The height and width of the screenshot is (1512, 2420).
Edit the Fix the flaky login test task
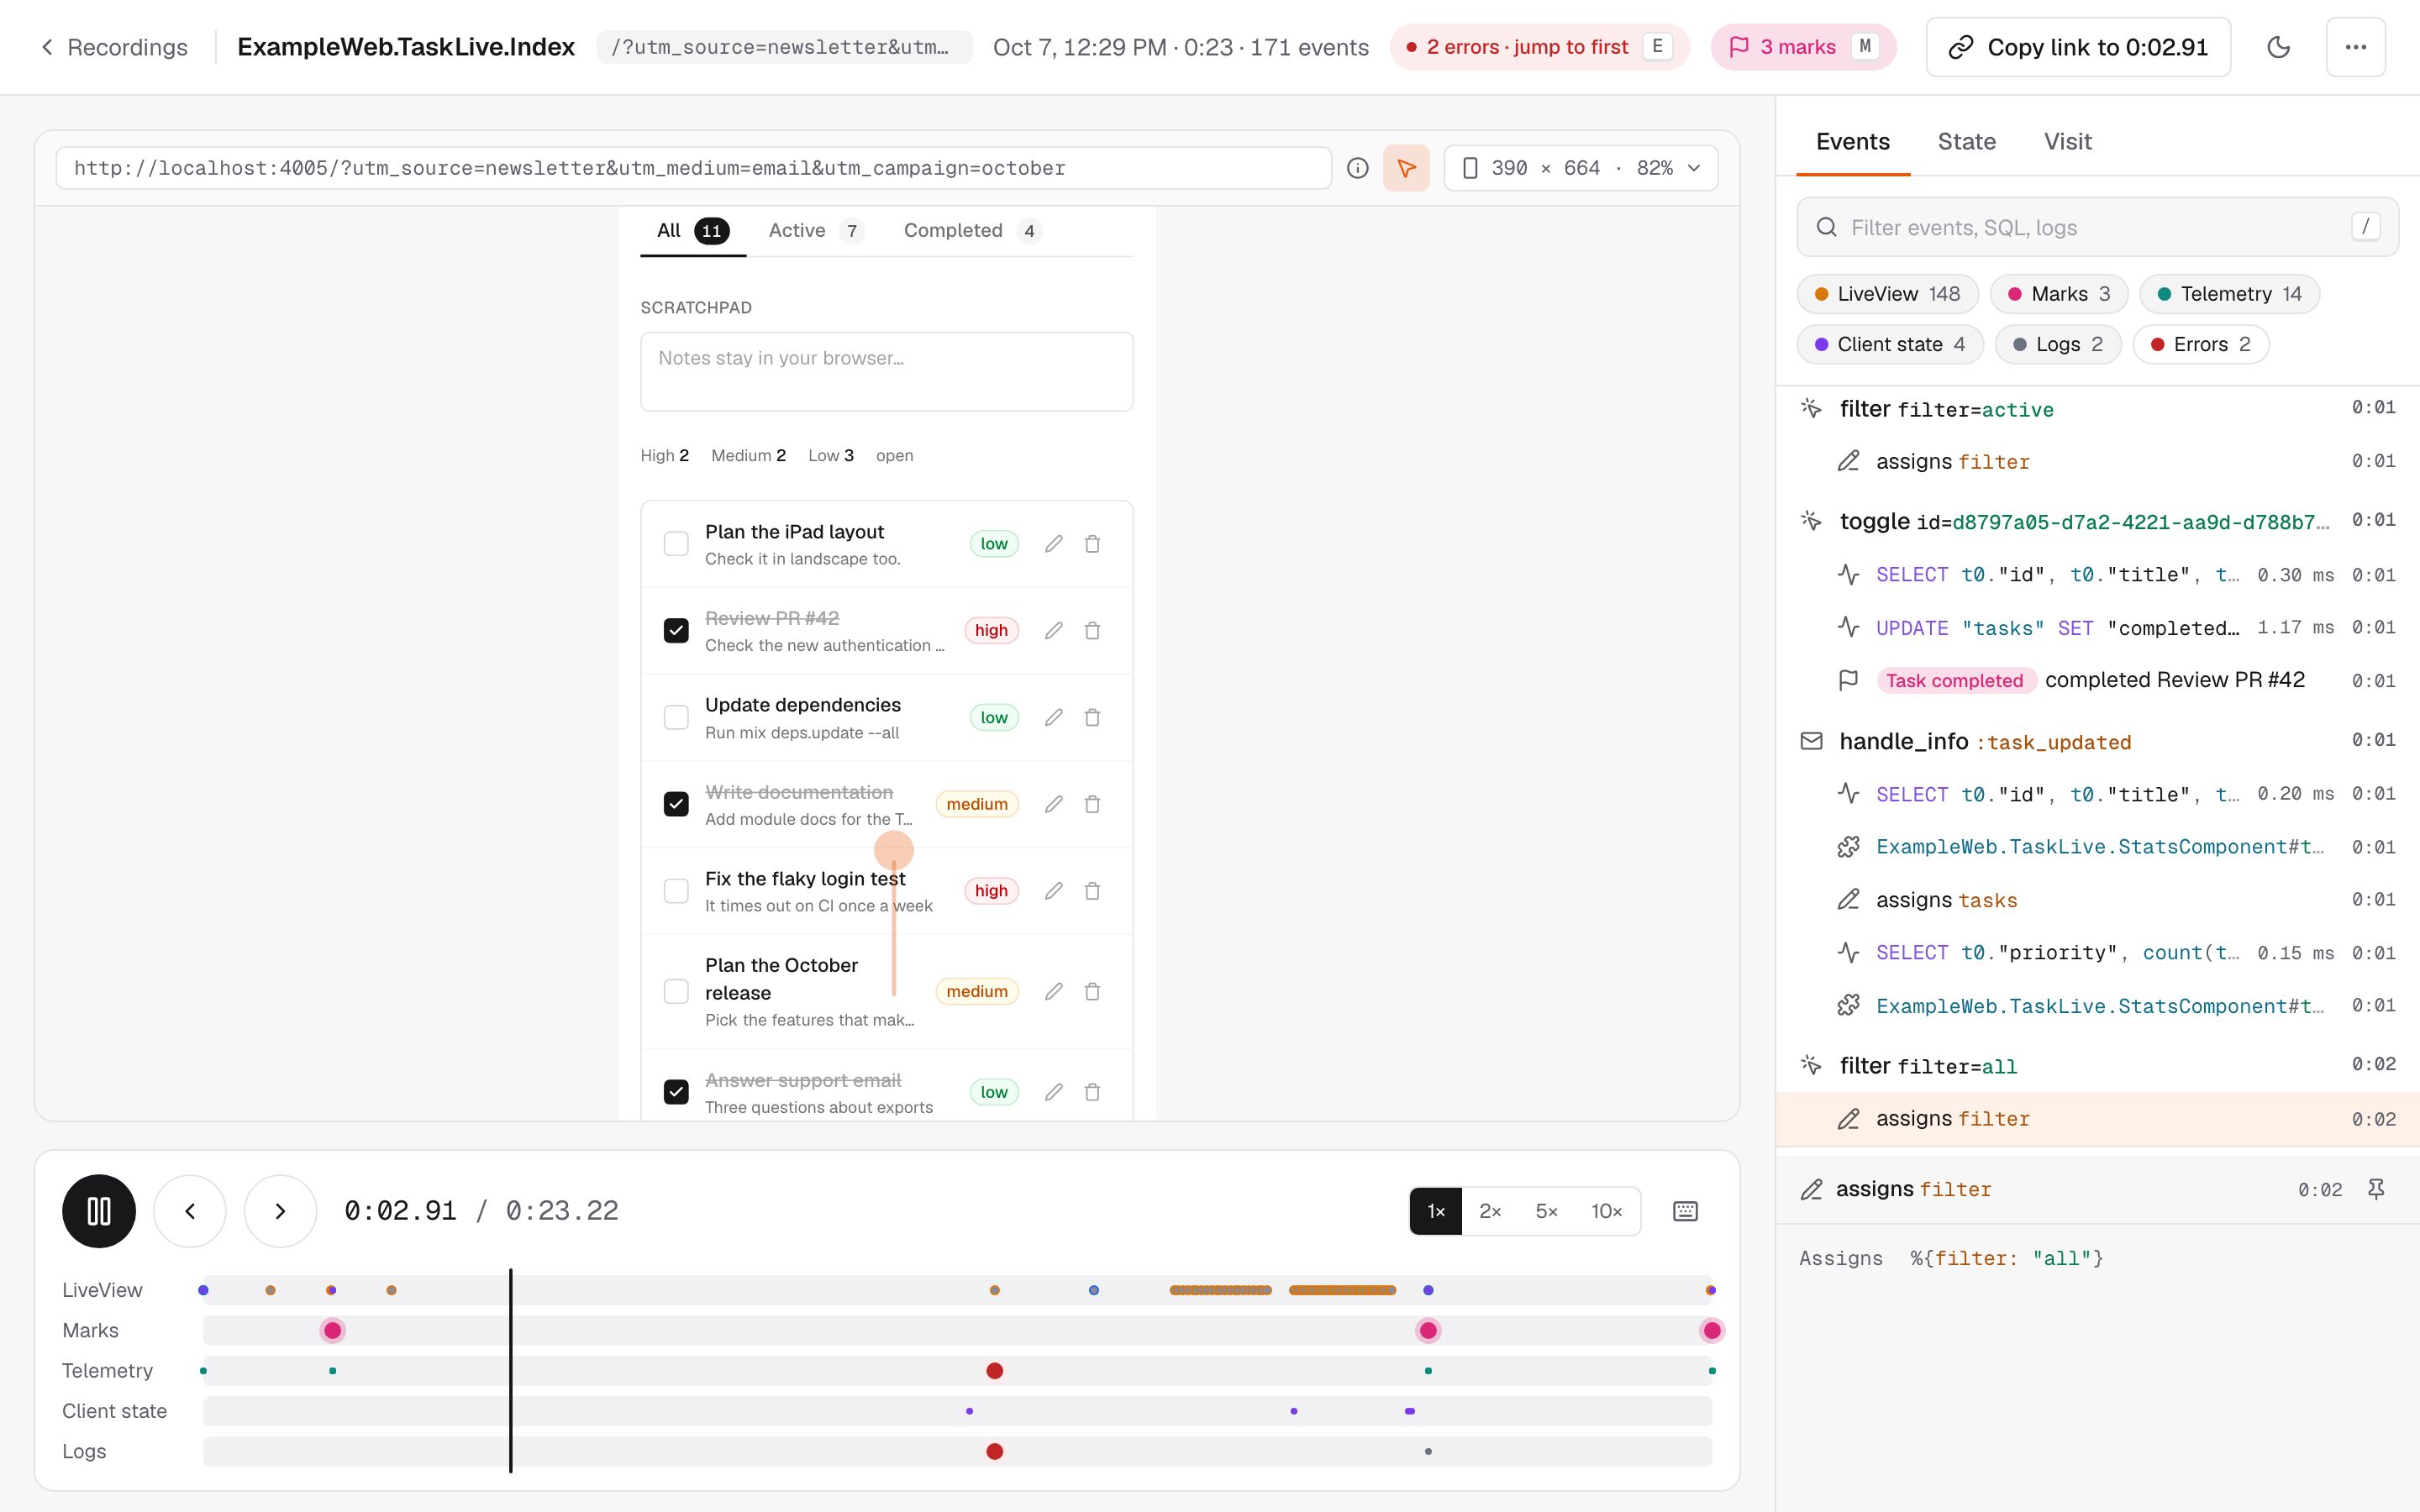tap(1054, 891)
